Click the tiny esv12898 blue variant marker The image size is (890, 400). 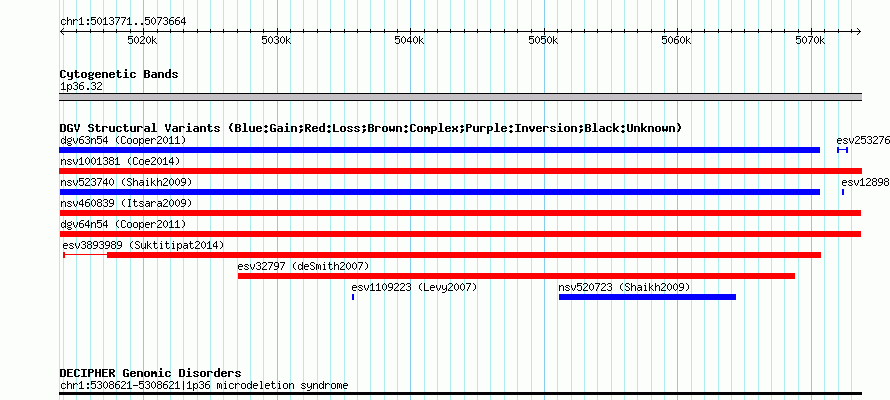click(x=843, y=192)
